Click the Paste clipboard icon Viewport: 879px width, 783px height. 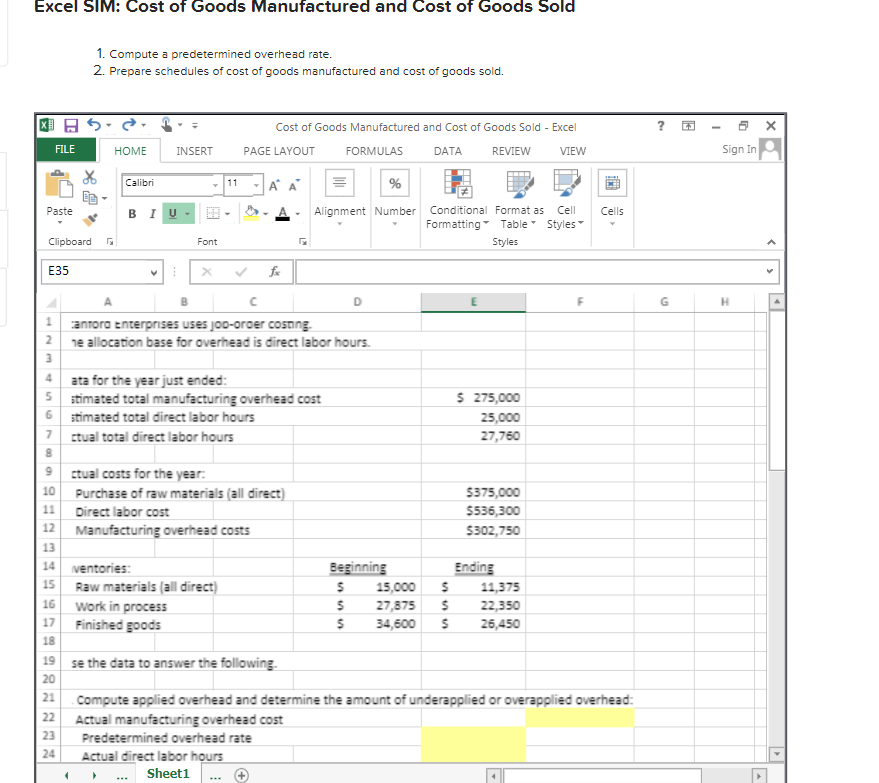pos(59,184)
